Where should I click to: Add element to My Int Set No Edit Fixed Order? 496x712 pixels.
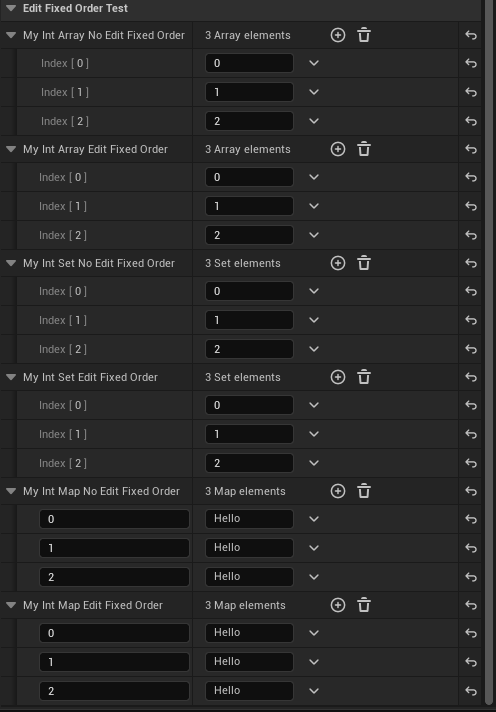tap(337, 263)
